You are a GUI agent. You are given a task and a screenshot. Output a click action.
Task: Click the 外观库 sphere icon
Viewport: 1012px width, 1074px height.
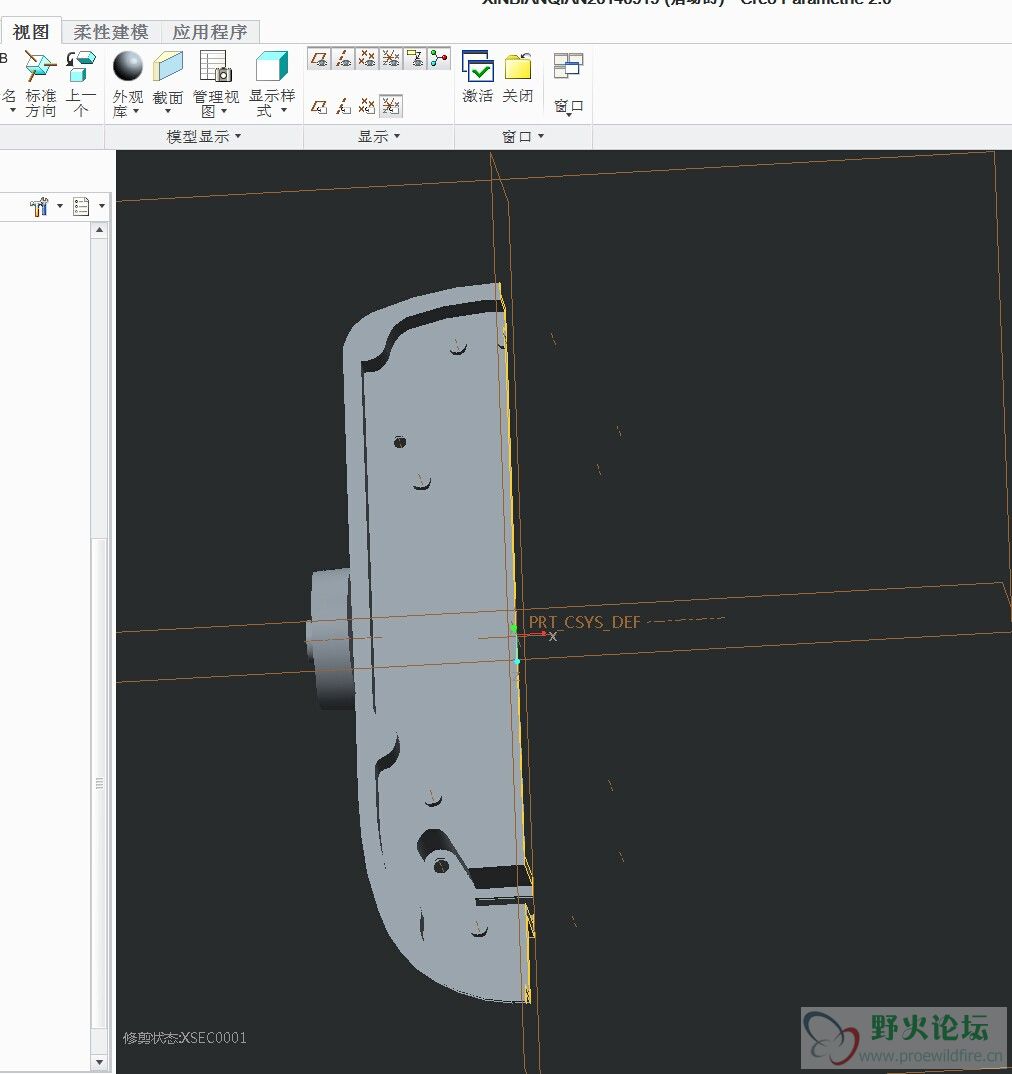(127, 66)
